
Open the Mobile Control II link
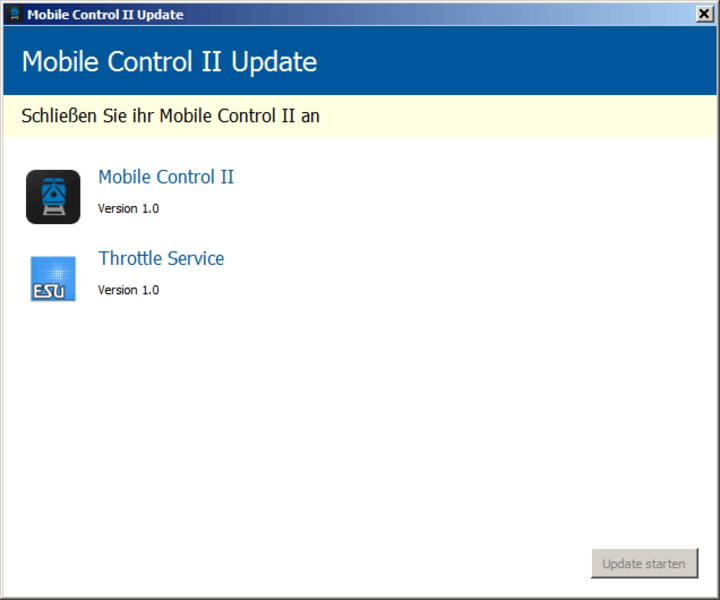tap(166, 177)
